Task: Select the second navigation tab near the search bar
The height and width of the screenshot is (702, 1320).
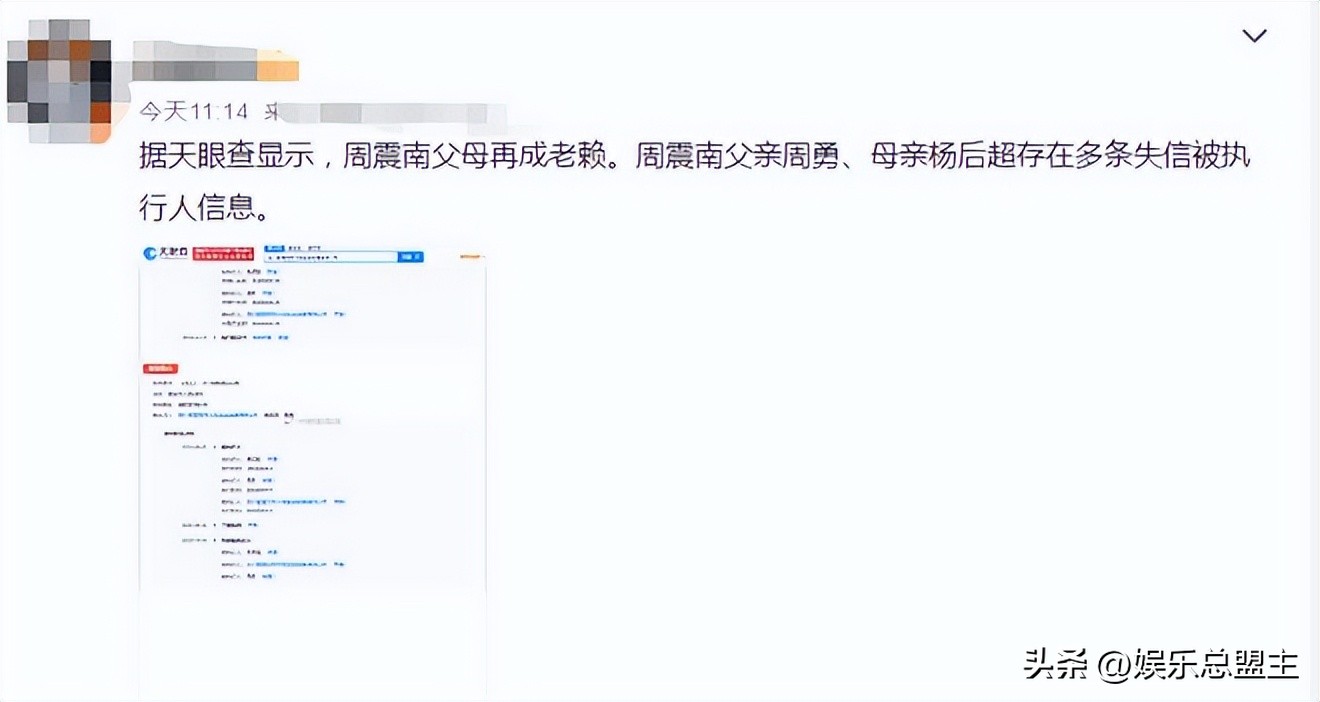Action: pos(292,248)
